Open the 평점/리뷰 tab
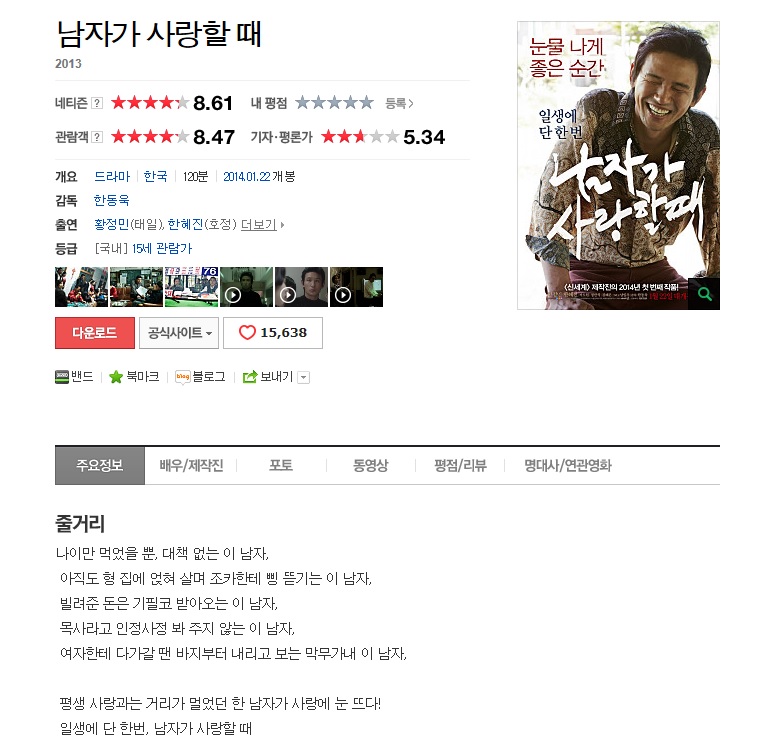This screenshot has height=746, width=775. pos(460,465)
